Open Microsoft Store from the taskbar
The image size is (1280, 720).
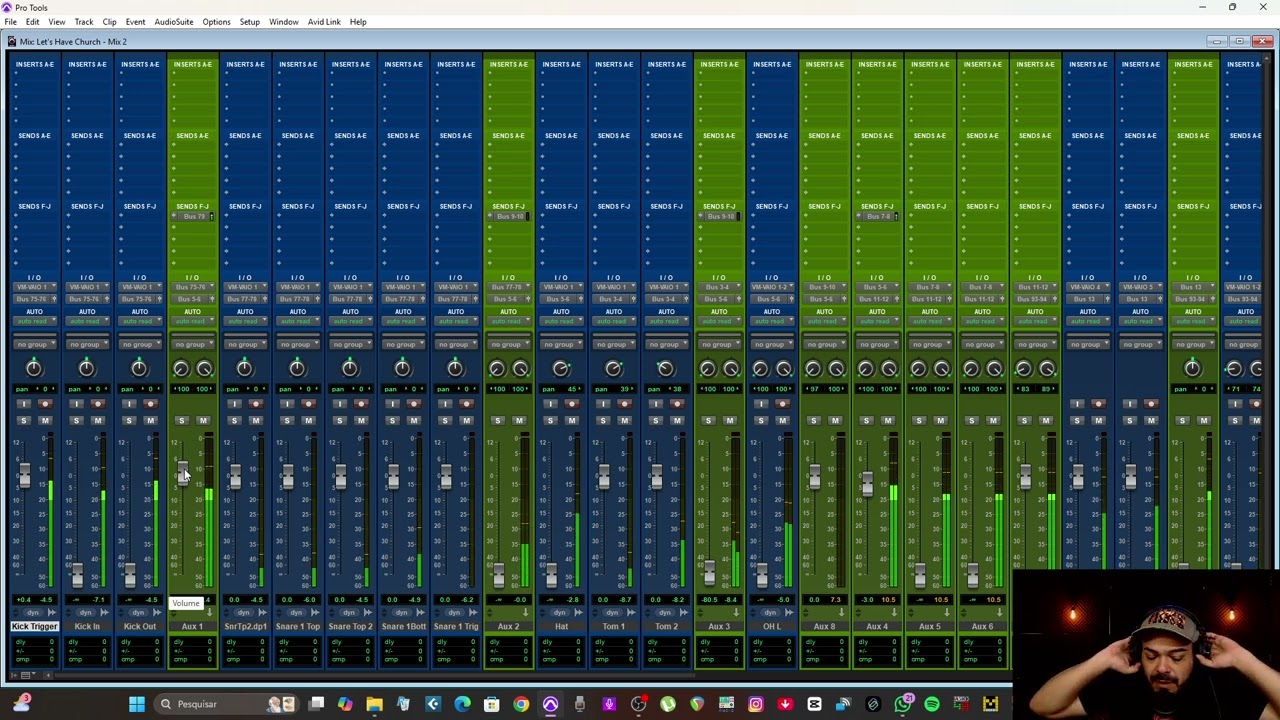pyautogui.click(x=491, y=704)
